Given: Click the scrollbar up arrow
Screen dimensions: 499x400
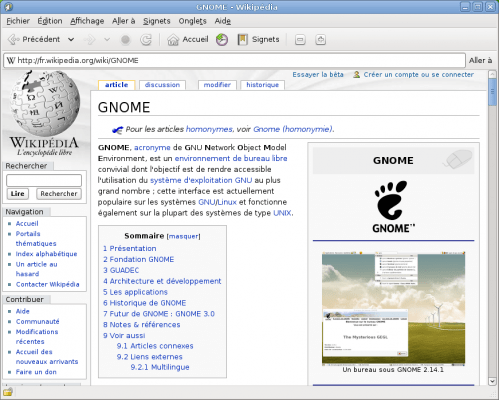Looking at the screenshot, I should coord(492,74).
